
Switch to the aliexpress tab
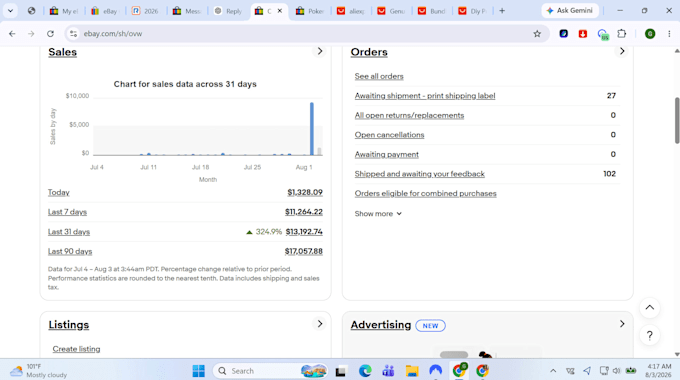click(x=350, y=11)
